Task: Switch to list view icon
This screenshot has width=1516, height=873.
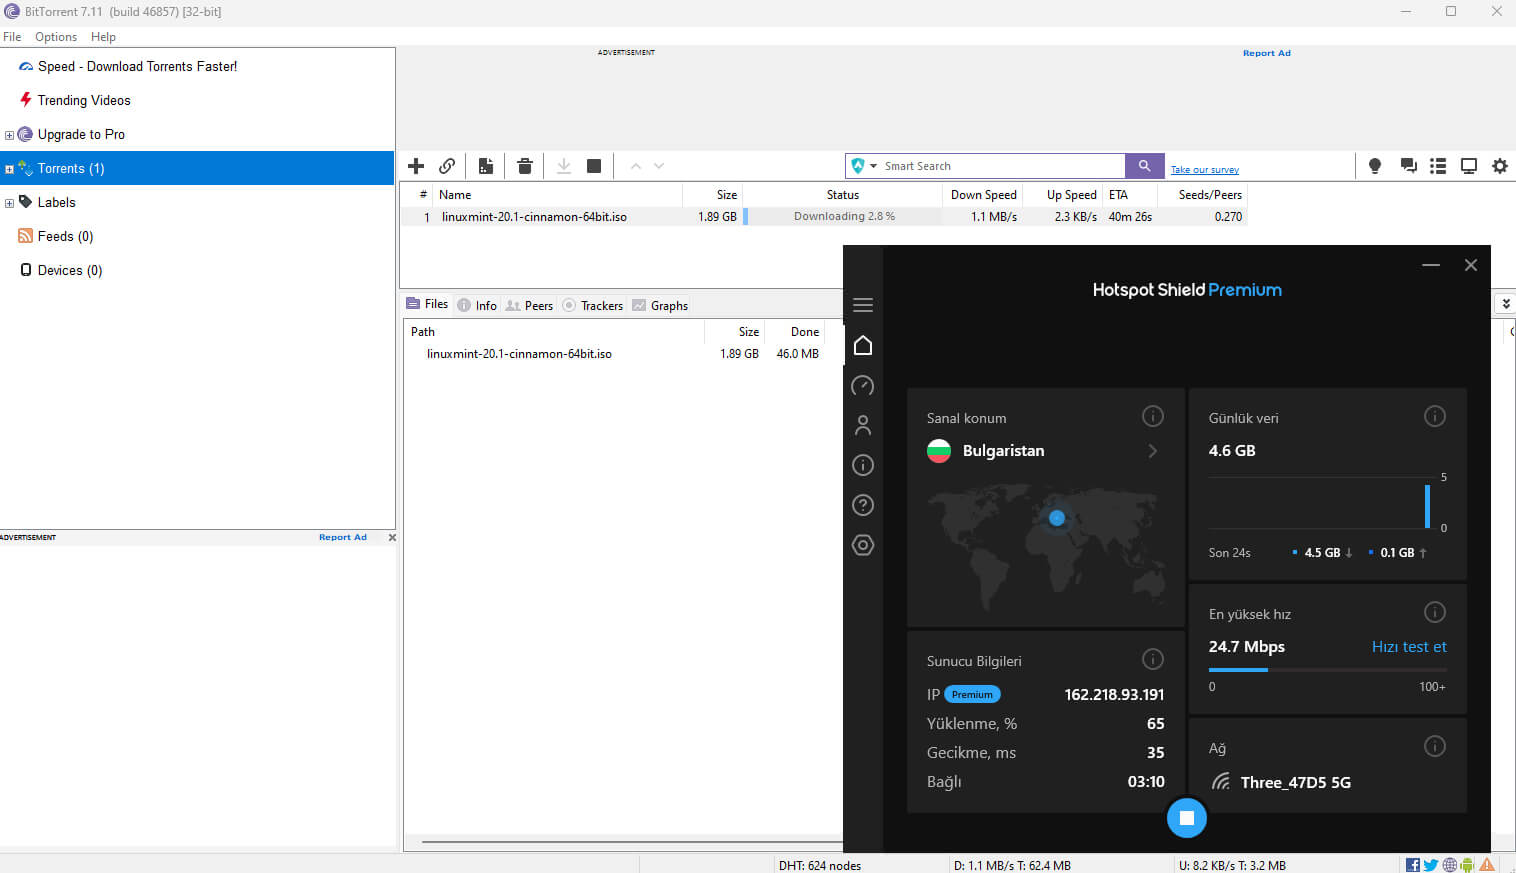Action: [x=1438, y=166]
